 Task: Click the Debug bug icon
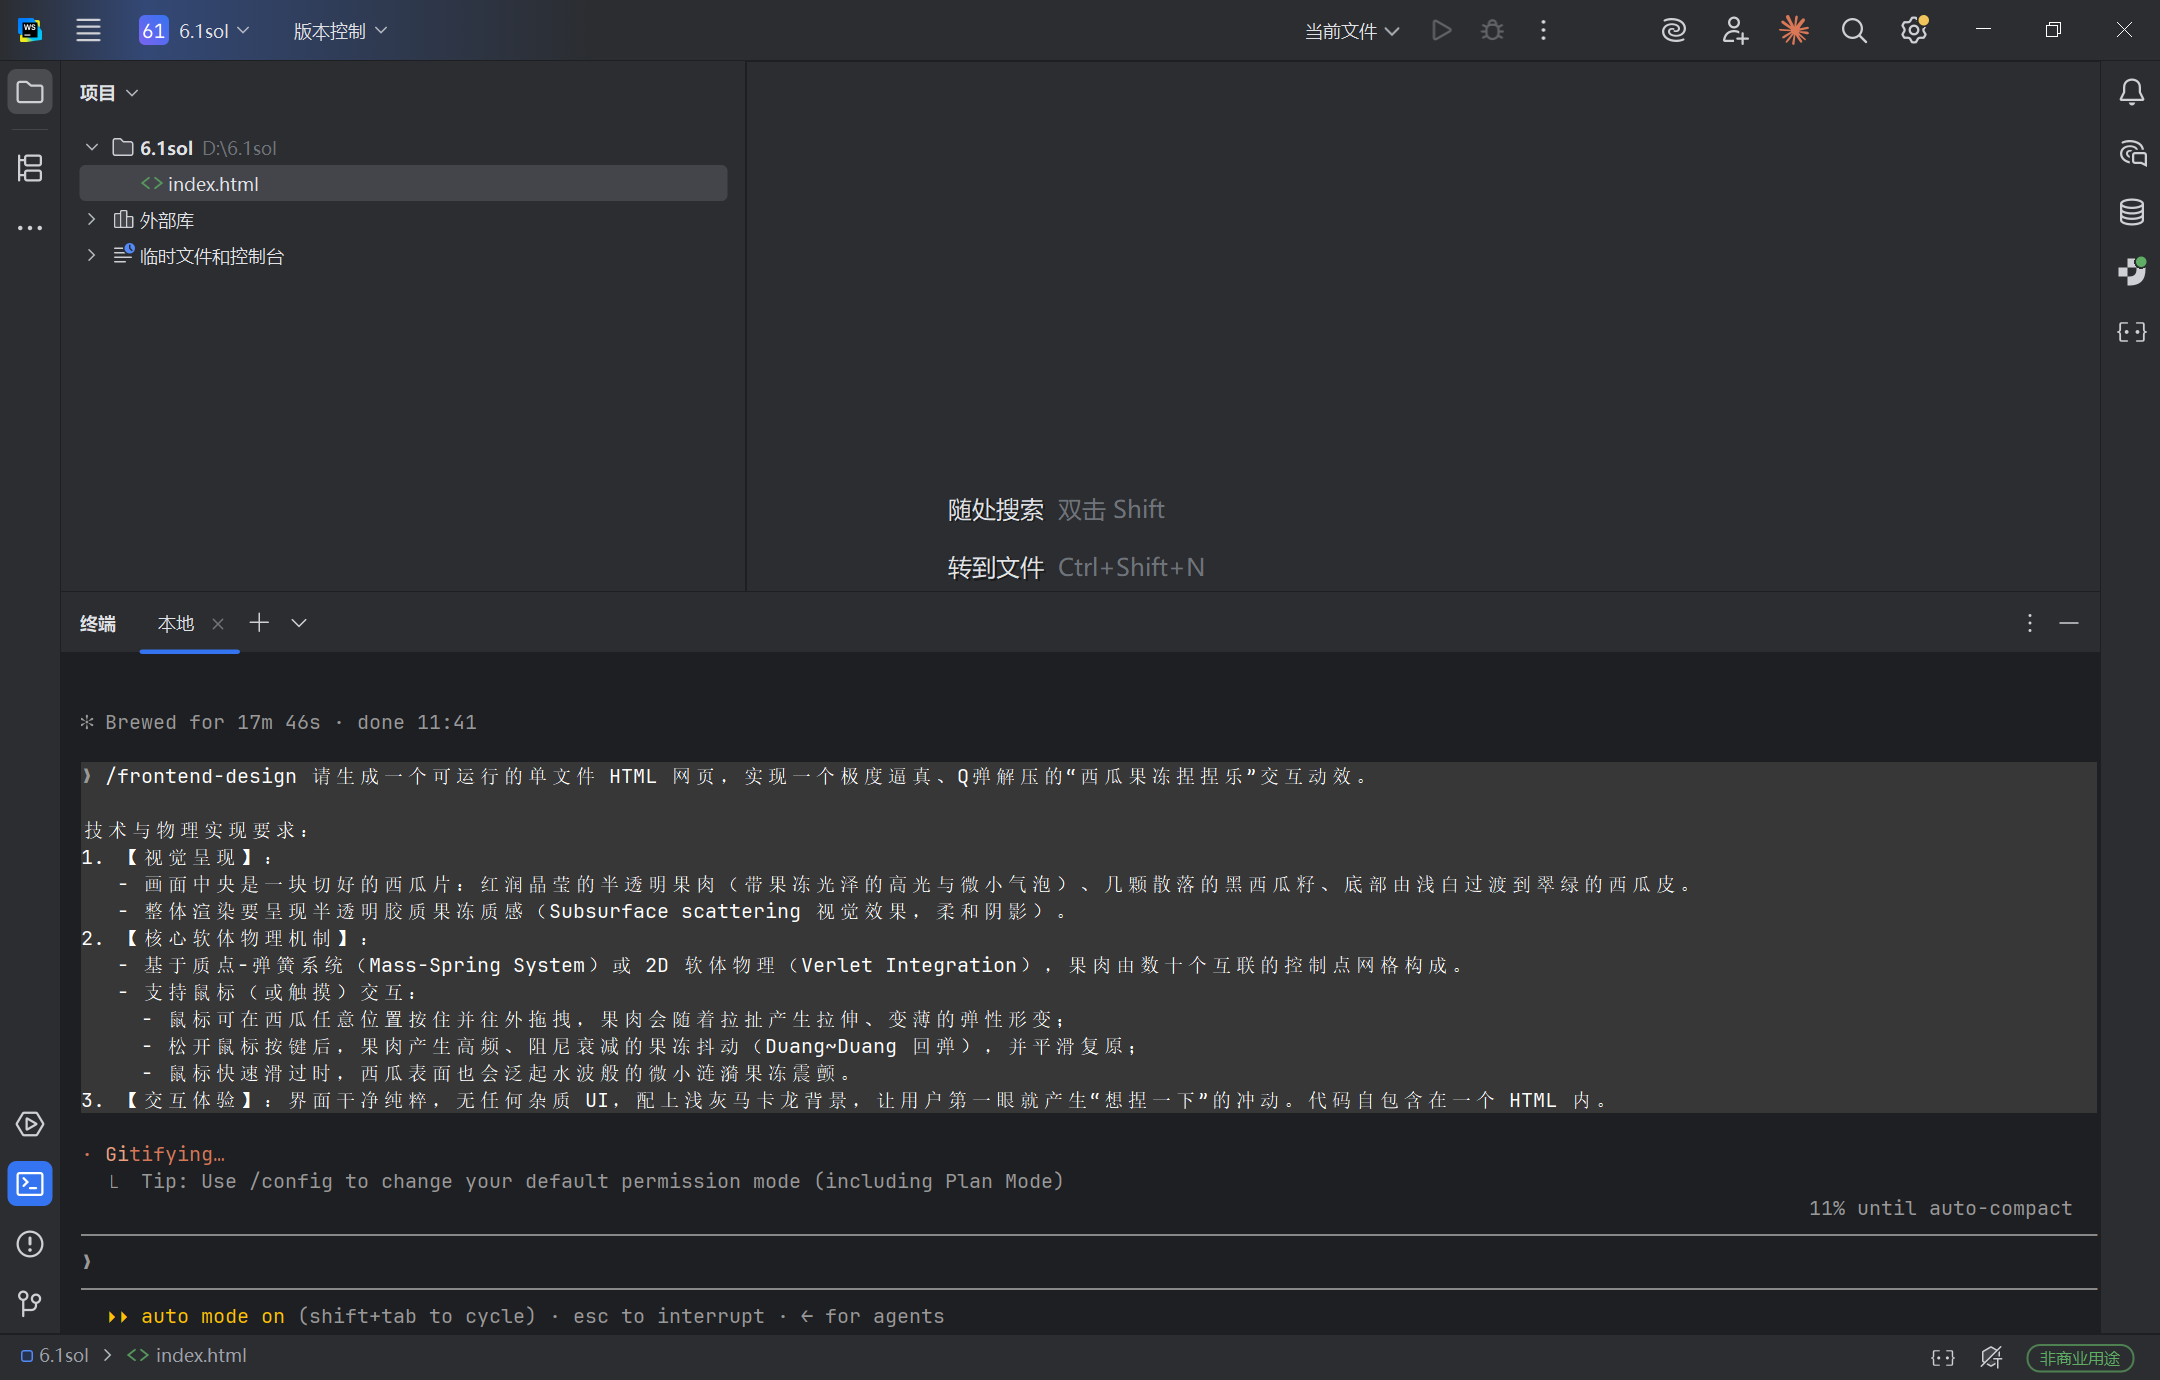pos(1492,30)
